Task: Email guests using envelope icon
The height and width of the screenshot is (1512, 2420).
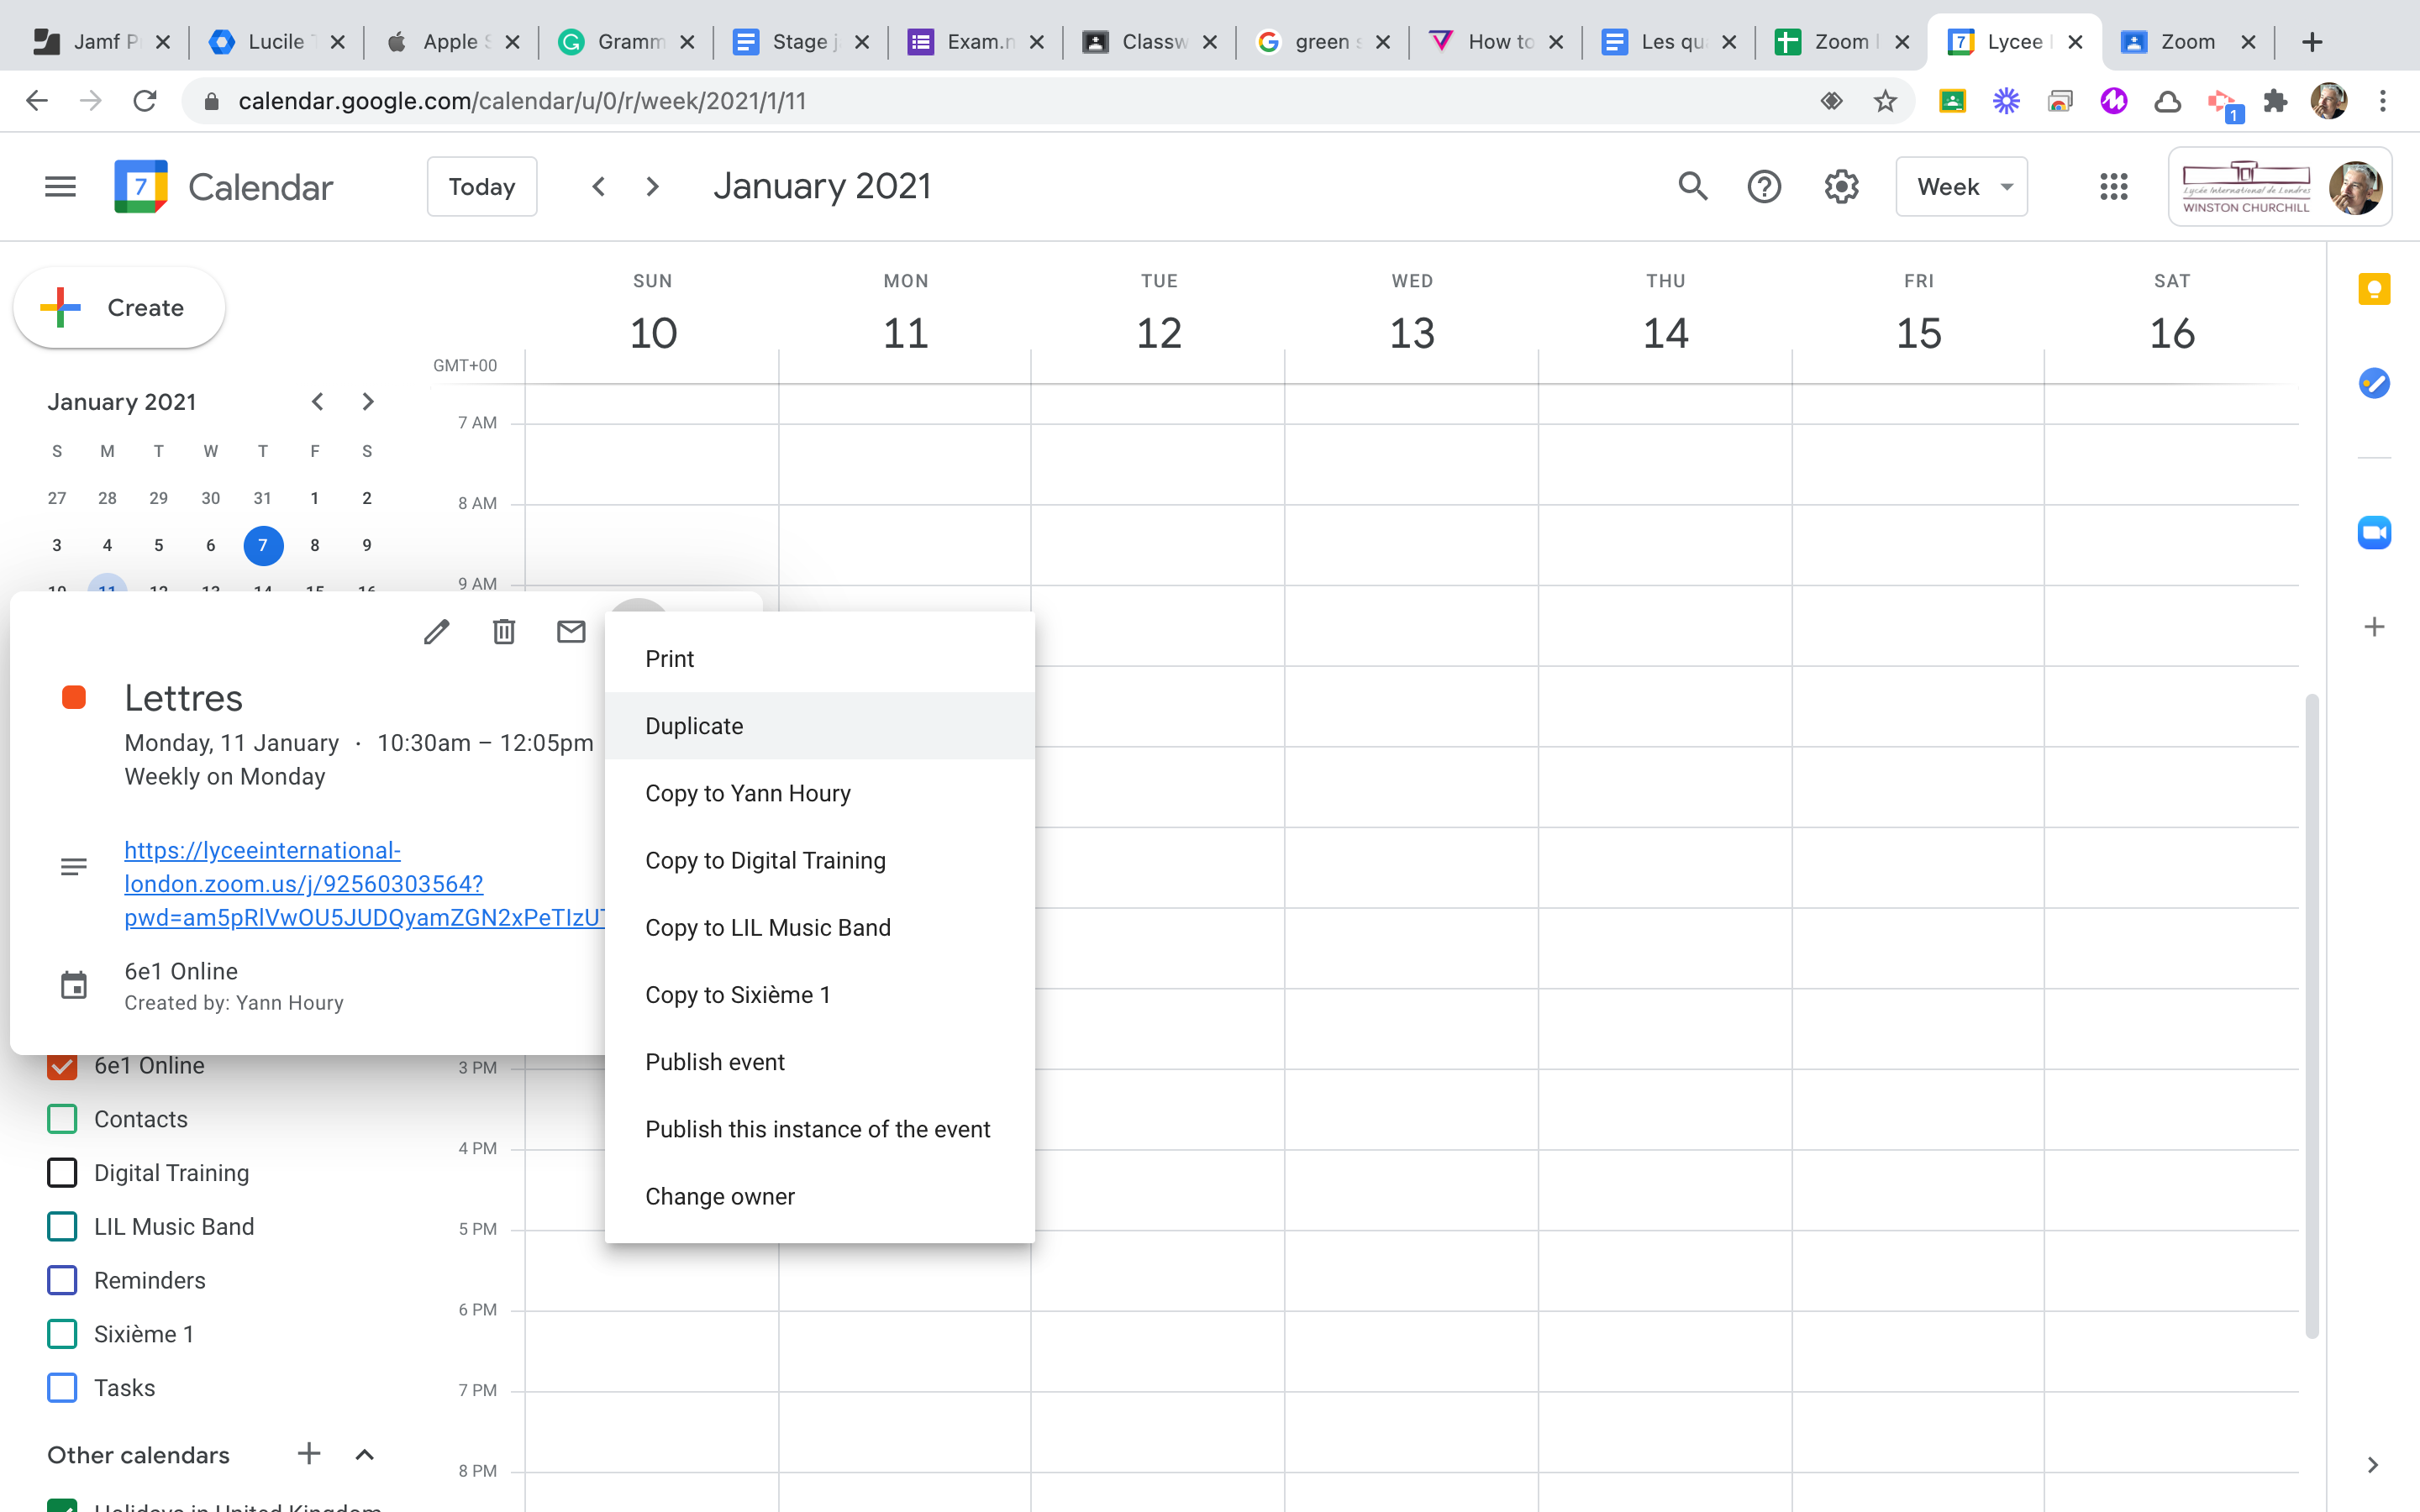Action: (571, 632)
